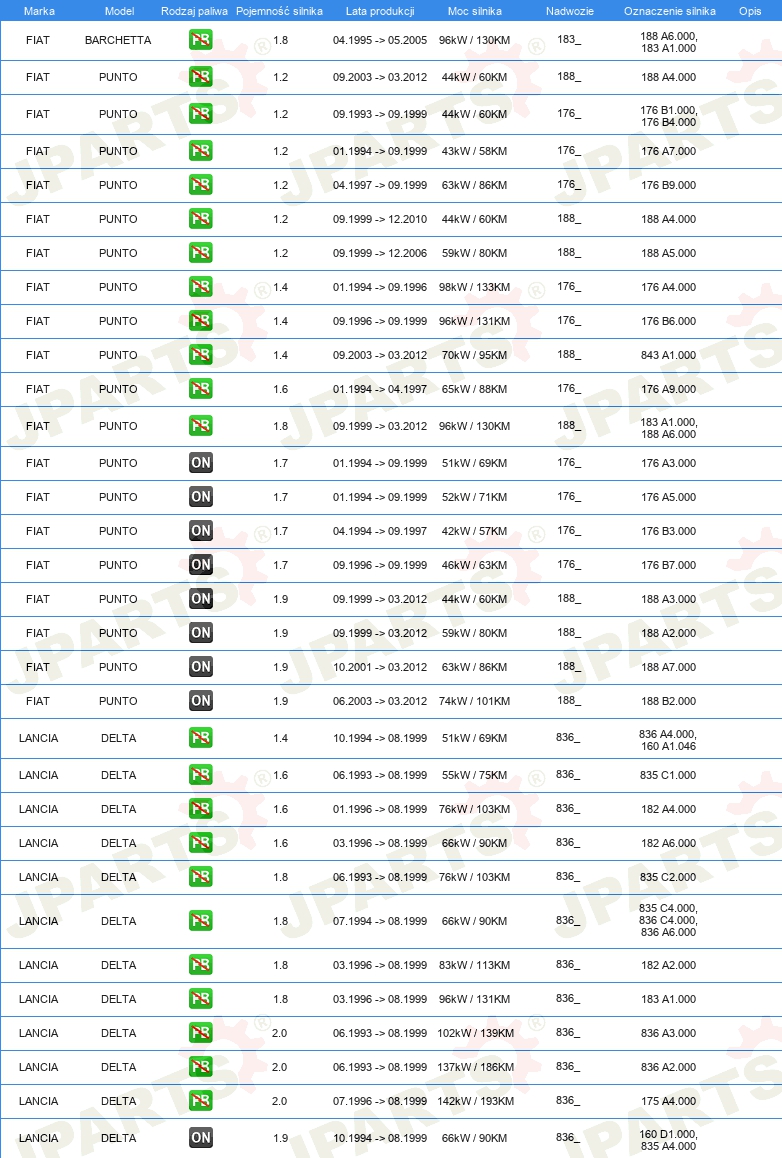Click petrol icon for Delta 182 A6.000

[200, 843]
